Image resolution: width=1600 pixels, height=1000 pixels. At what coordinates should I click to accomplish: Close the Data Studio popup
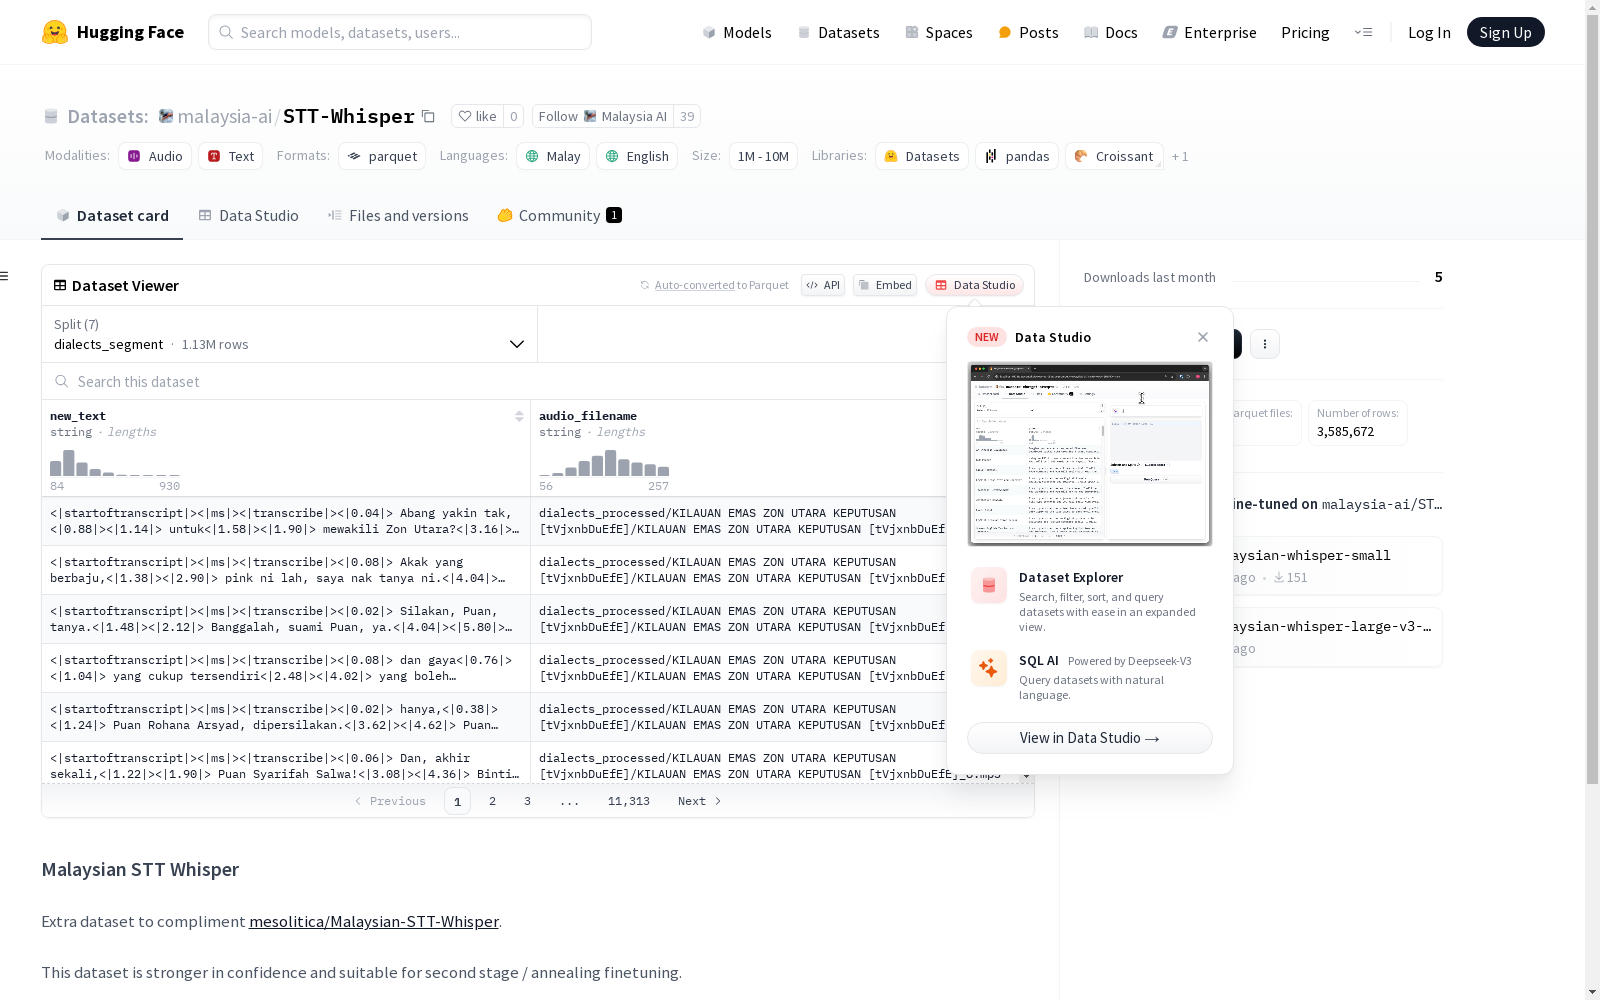(1203, 337)
